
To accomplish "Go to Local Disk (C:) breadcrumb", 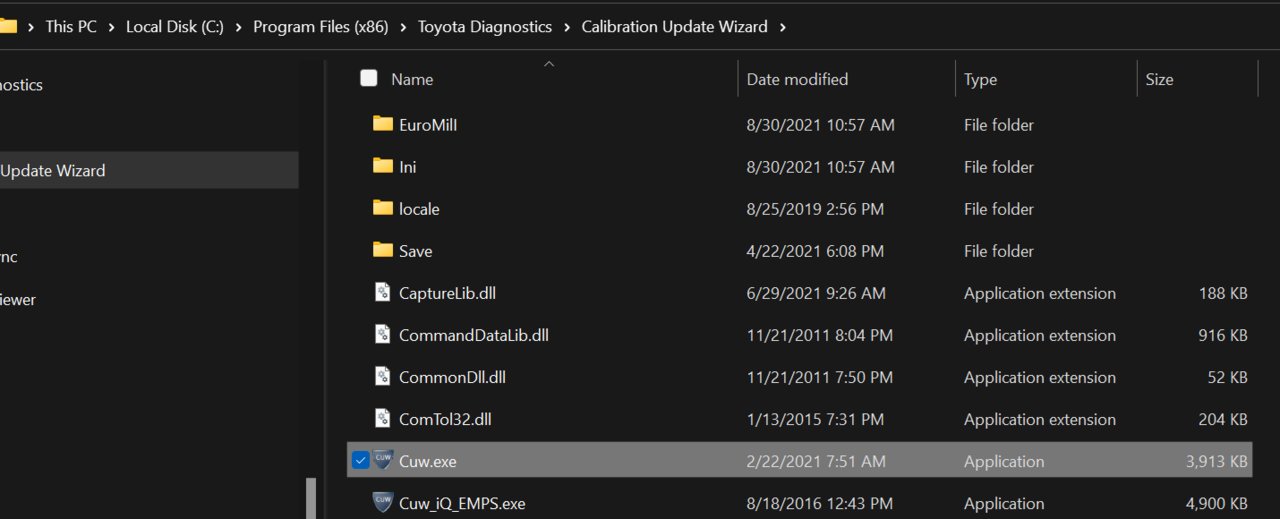I will pyautogui.click(x=175, y=27).
